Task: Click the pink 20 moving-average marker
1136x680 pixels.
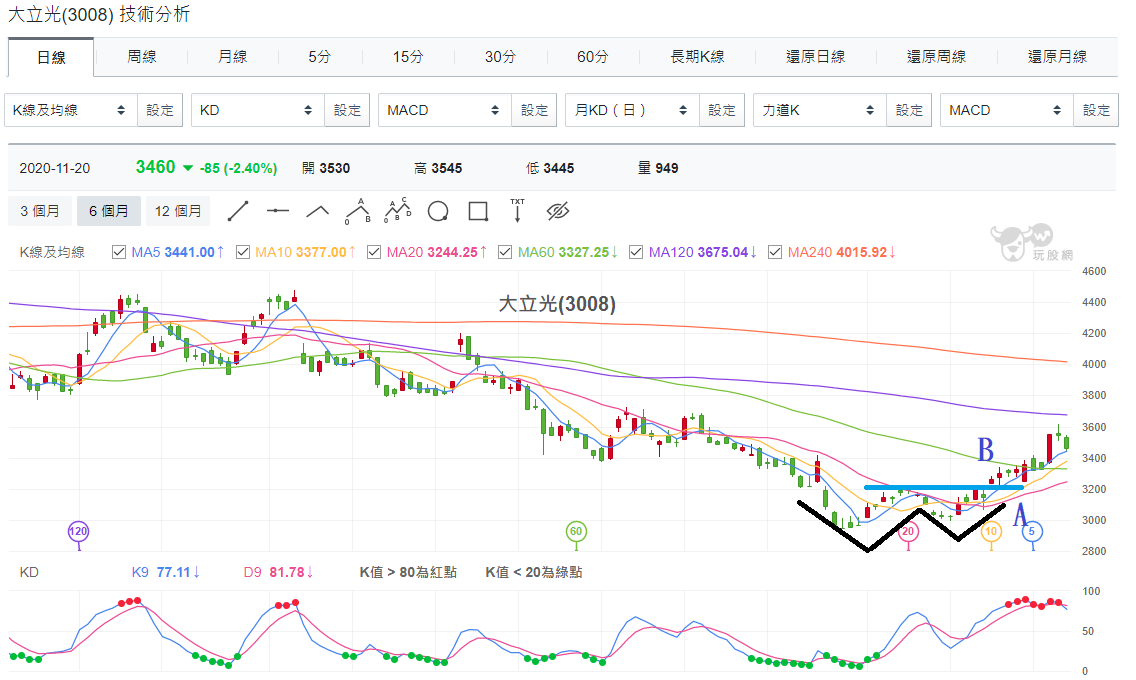Action: click(x=909, y=531)
